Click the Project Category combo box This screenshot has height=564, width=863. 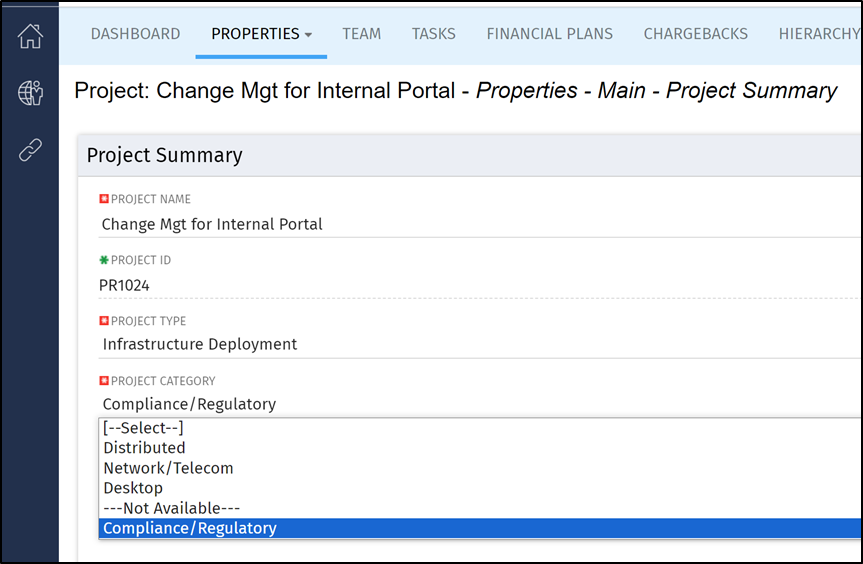(x=470, y=404)
